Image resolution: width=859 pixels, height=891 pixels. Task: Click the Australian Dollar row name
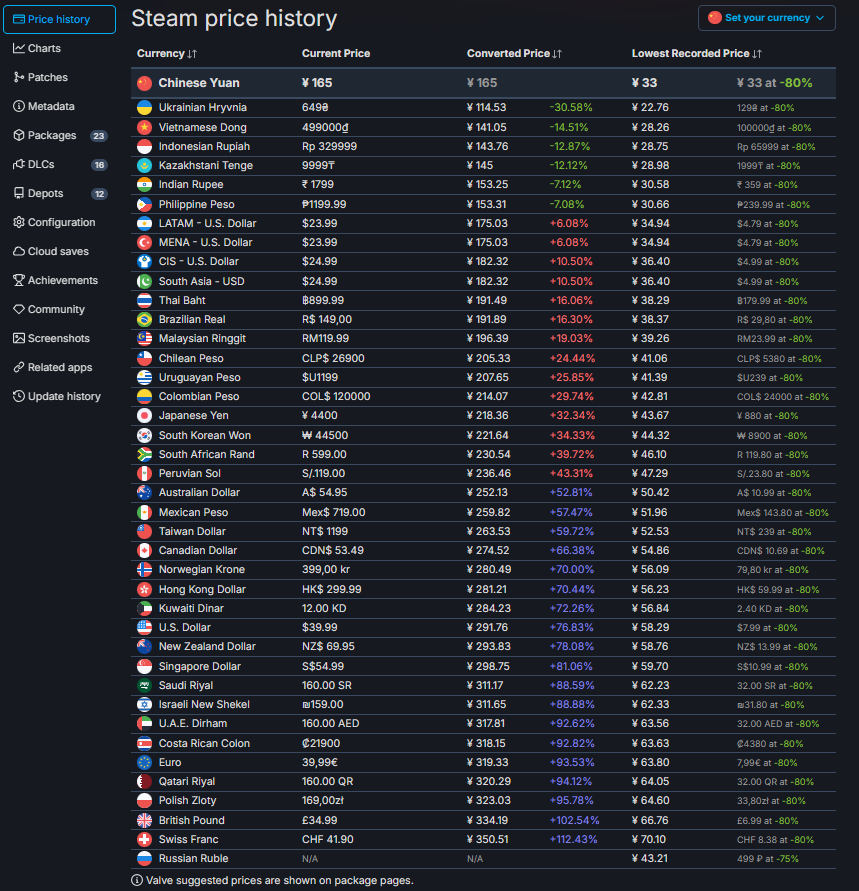199,493
